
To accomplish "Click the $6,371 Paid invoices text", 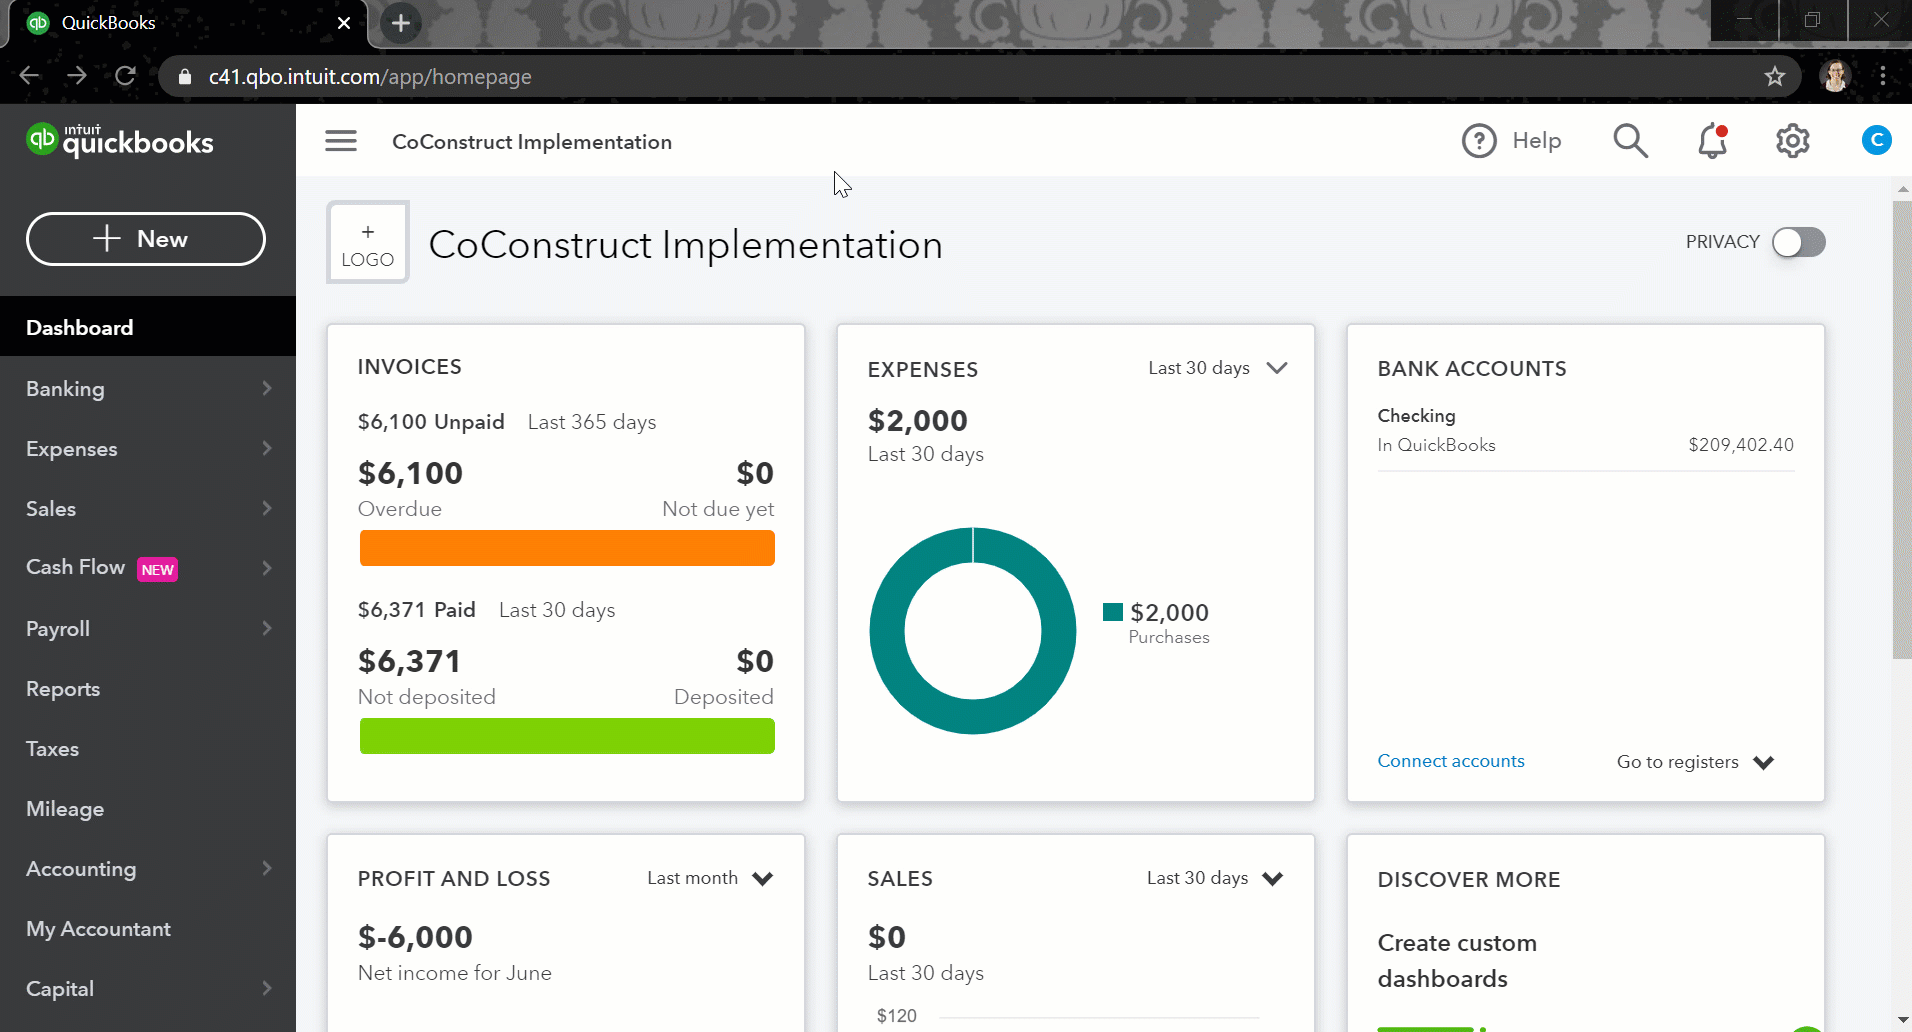I will tap(416, 610).
